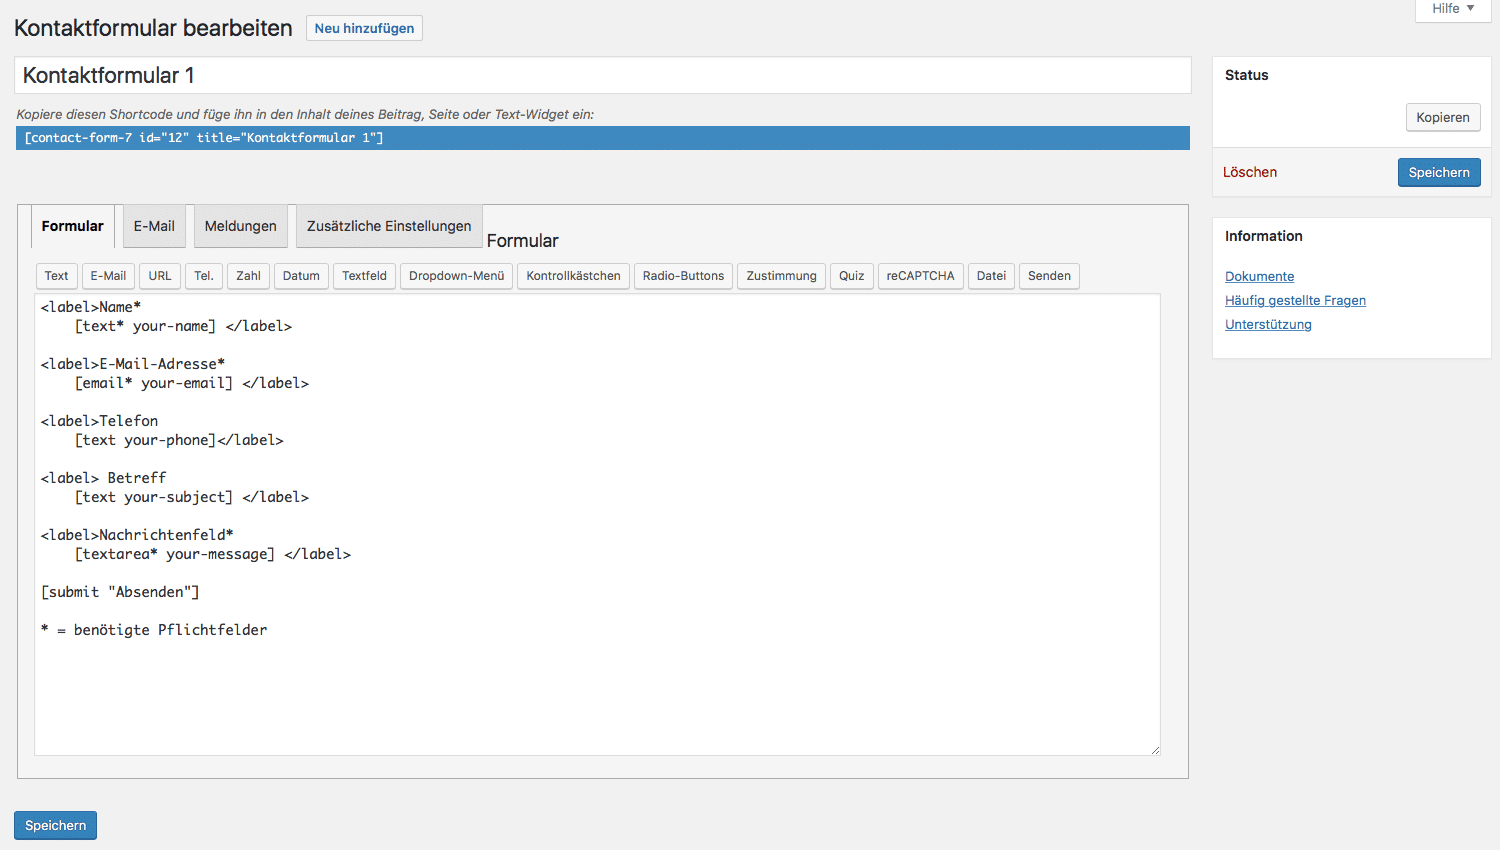This screenshot has width=1500, height=850.
Task: Insert a Text field tag
Action: click(x=57, y=276)
